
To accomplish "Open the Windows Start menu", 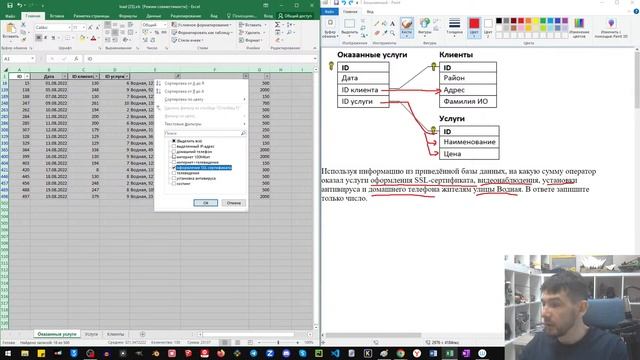I will [8, 353].
